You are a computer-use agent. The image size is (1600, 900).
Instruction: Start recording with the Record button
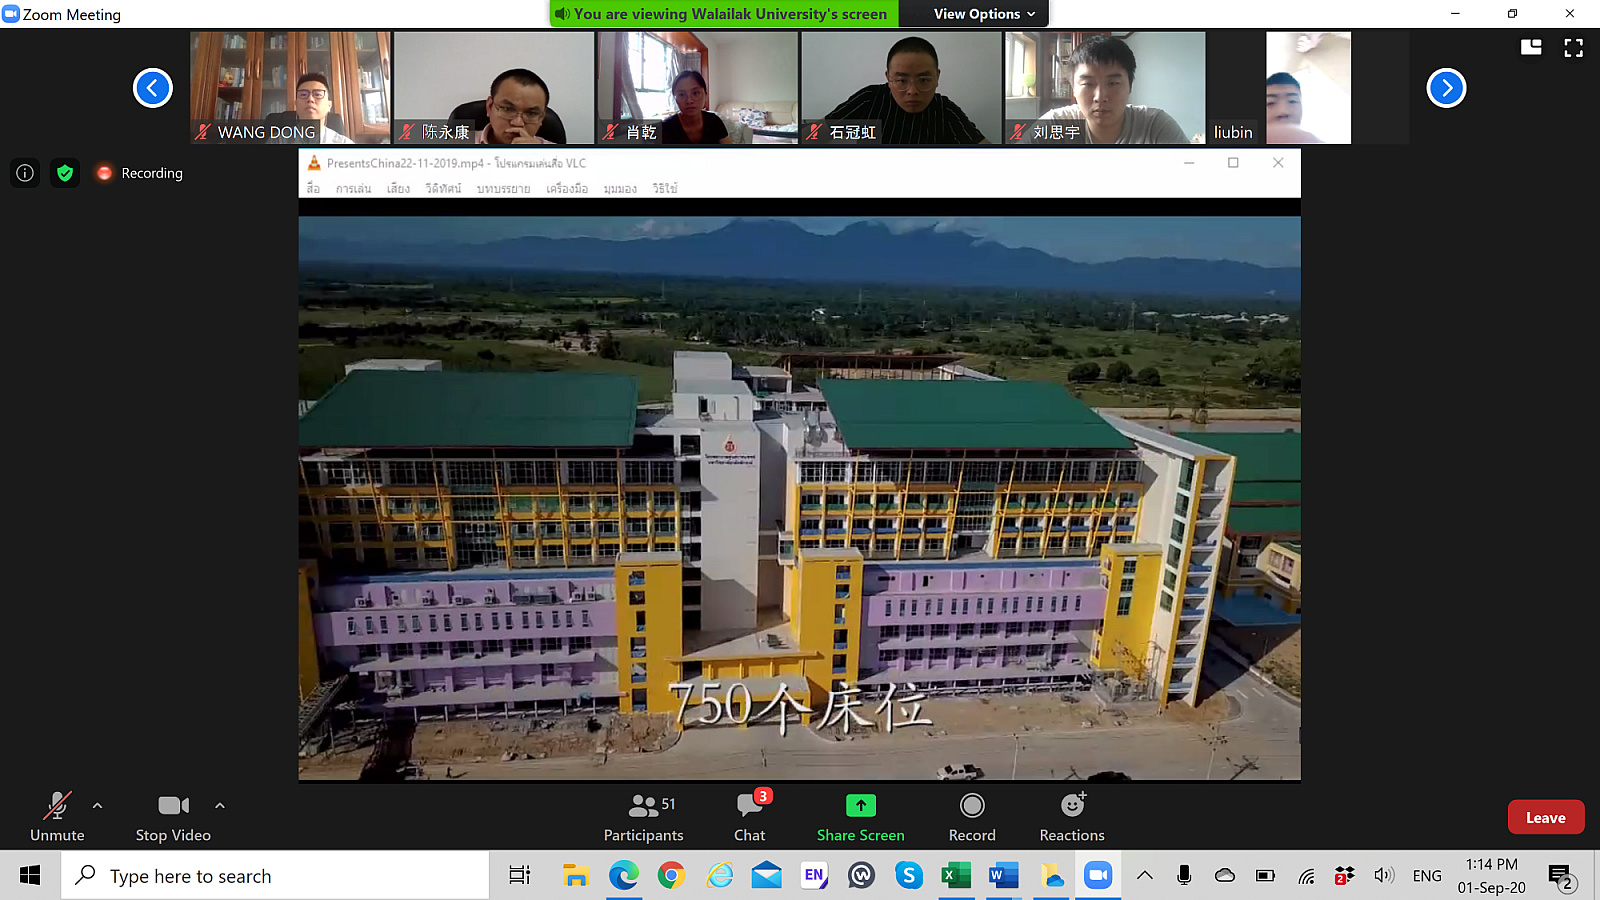click(971, 817)
